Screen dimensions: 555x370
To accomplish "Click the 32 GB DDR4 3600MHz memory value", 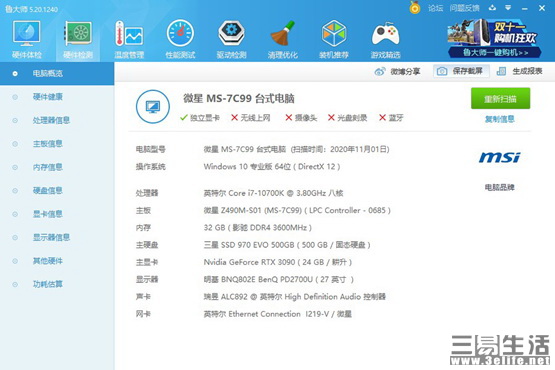I will coord(258,228).
